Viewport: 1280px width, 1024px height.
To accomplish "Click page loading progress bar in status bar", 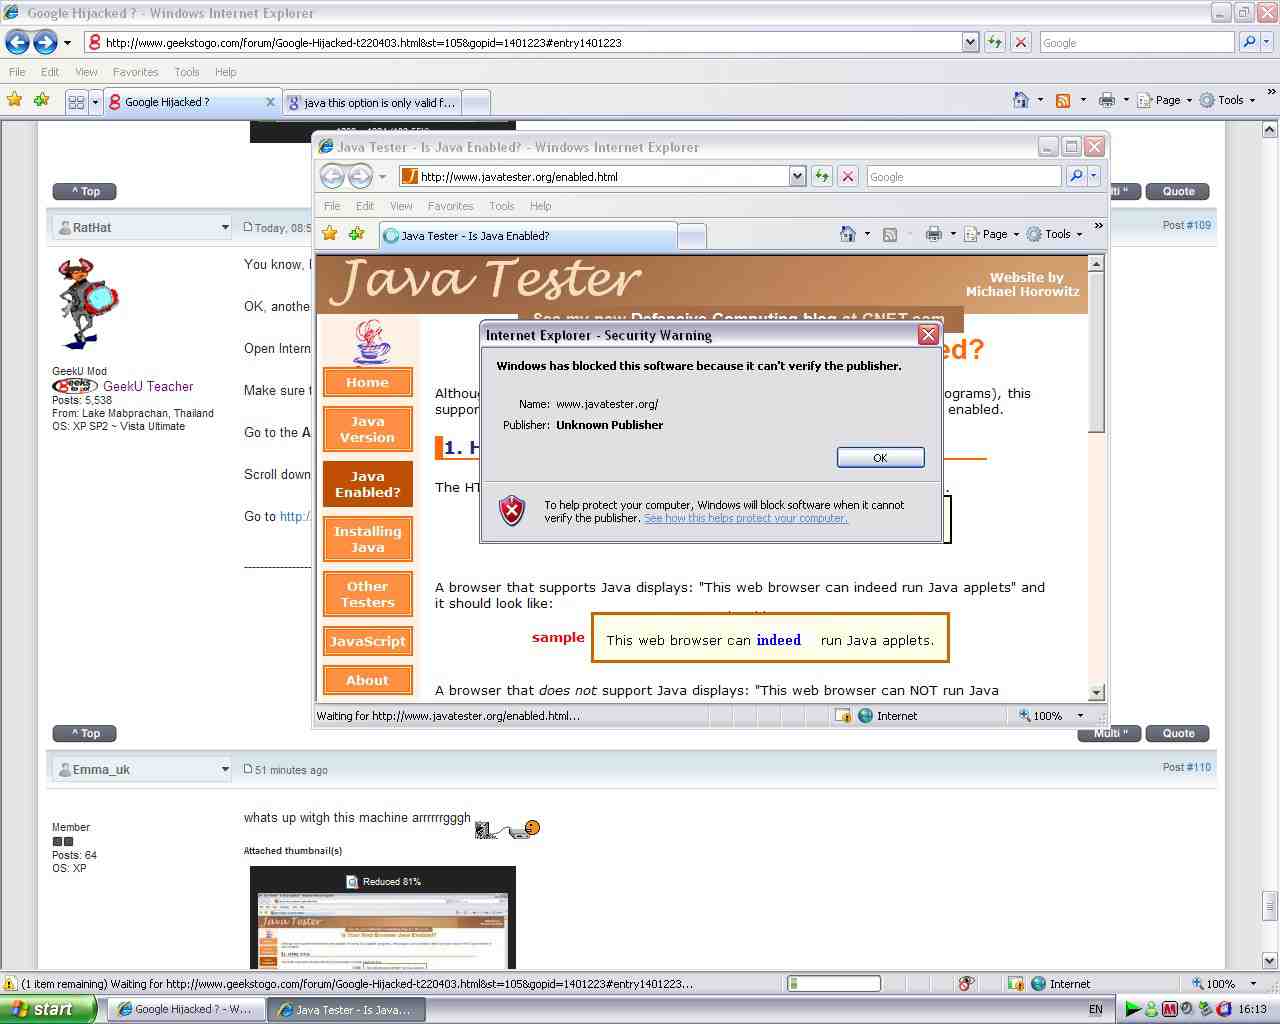I will pos(834,984).
